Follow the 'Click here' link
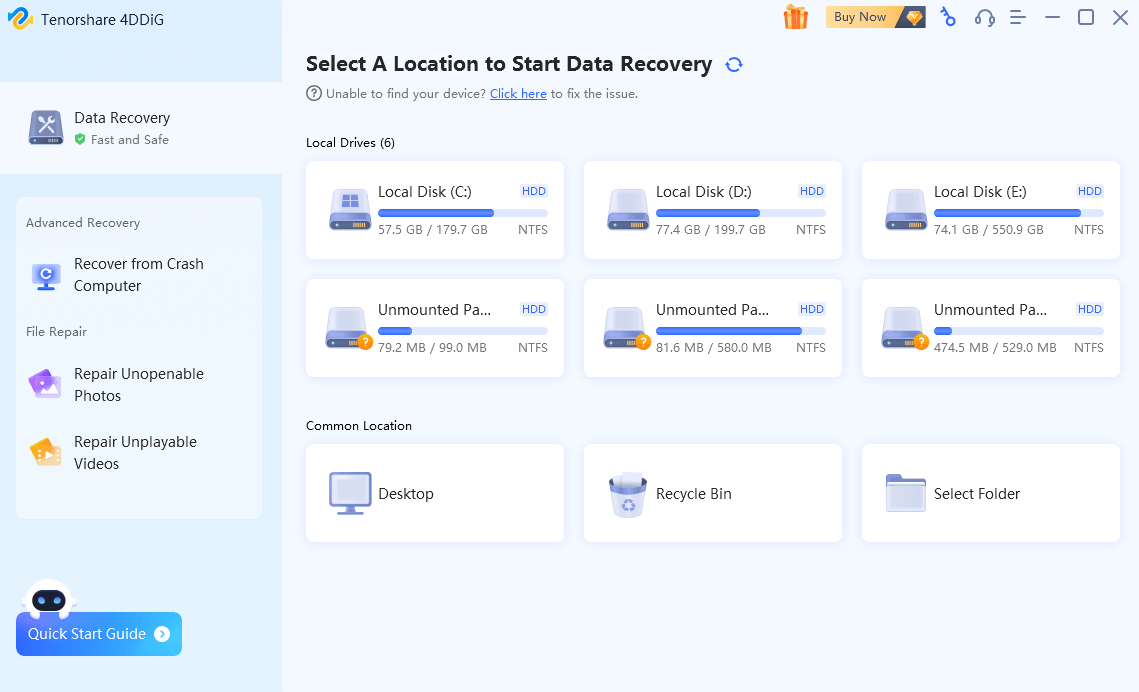Screen dimensions: 1139x692 click(518, 94)
